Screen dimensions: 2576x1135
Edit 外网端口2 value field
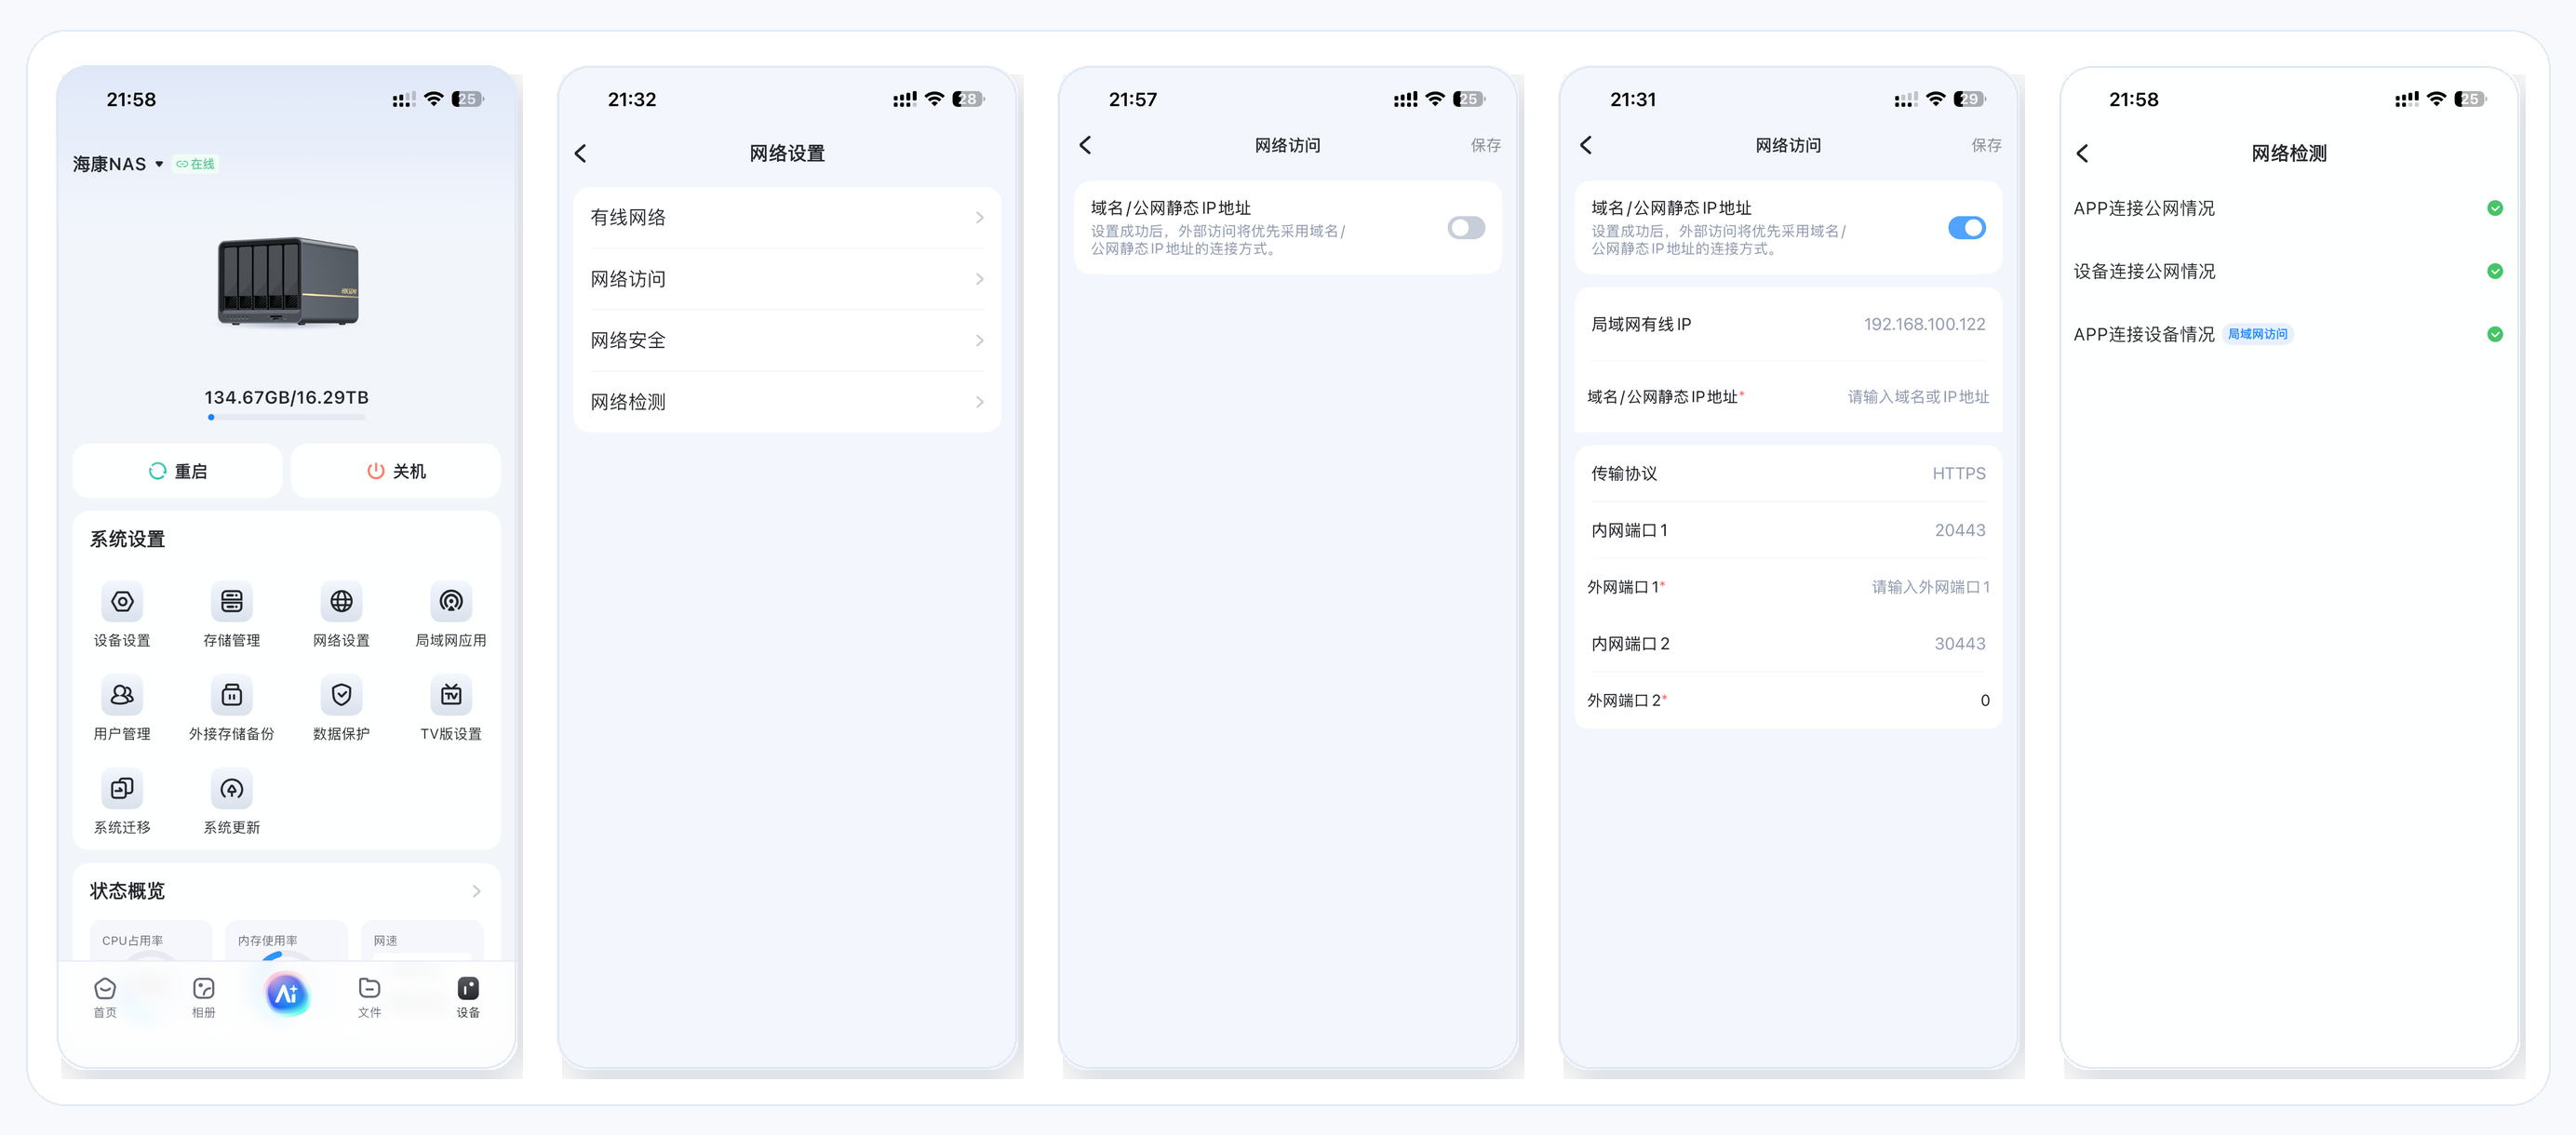pos(1985,701)
